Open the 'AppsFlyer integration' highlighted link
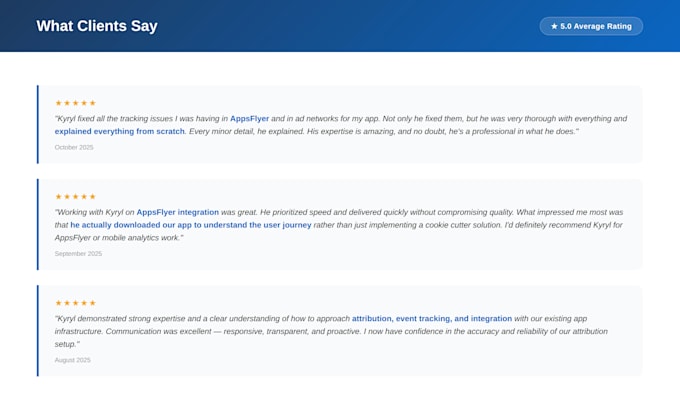The image size is (680, 409). pyautogui.click(x=178, y=212)
